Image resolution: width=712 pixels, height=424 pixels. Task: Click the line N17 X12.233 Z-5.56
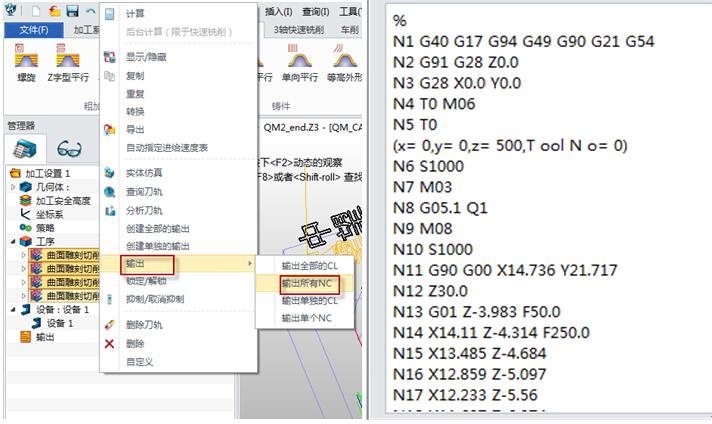pos(465,395)
